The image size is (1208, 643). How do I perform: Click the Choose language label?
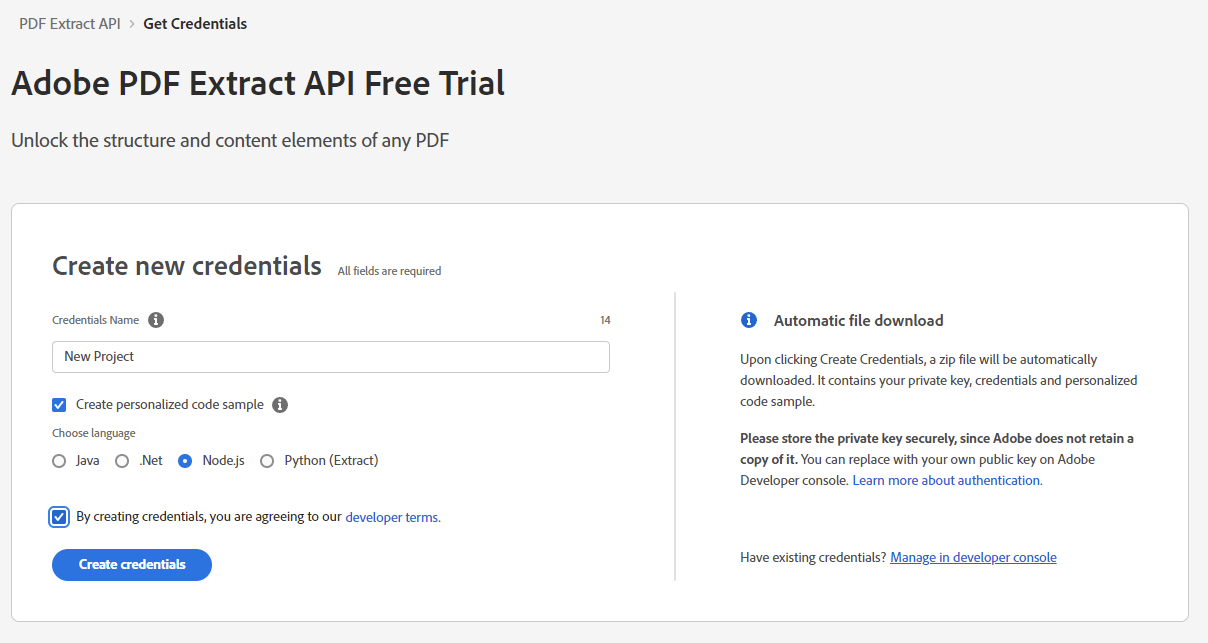[94, 433]
